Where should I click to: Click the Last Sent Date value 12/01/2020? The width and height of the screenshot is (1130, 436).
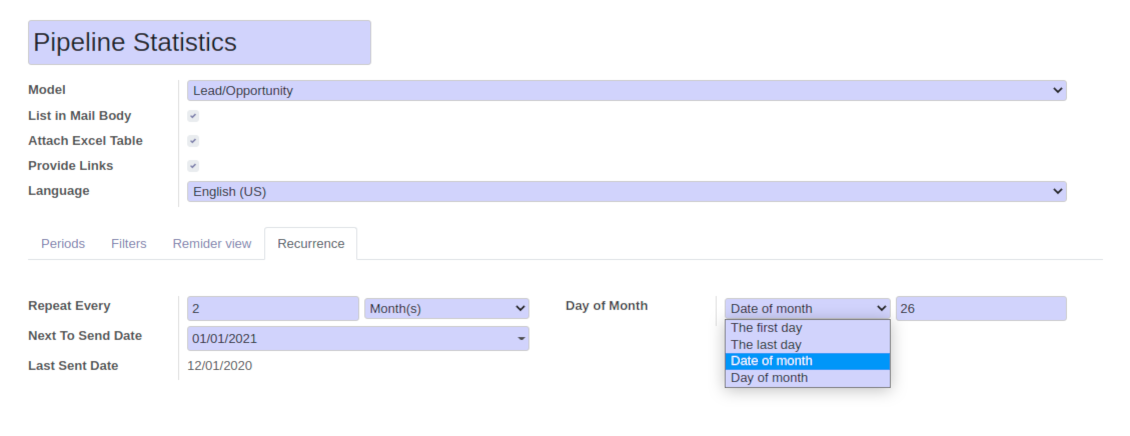(220, 366)
